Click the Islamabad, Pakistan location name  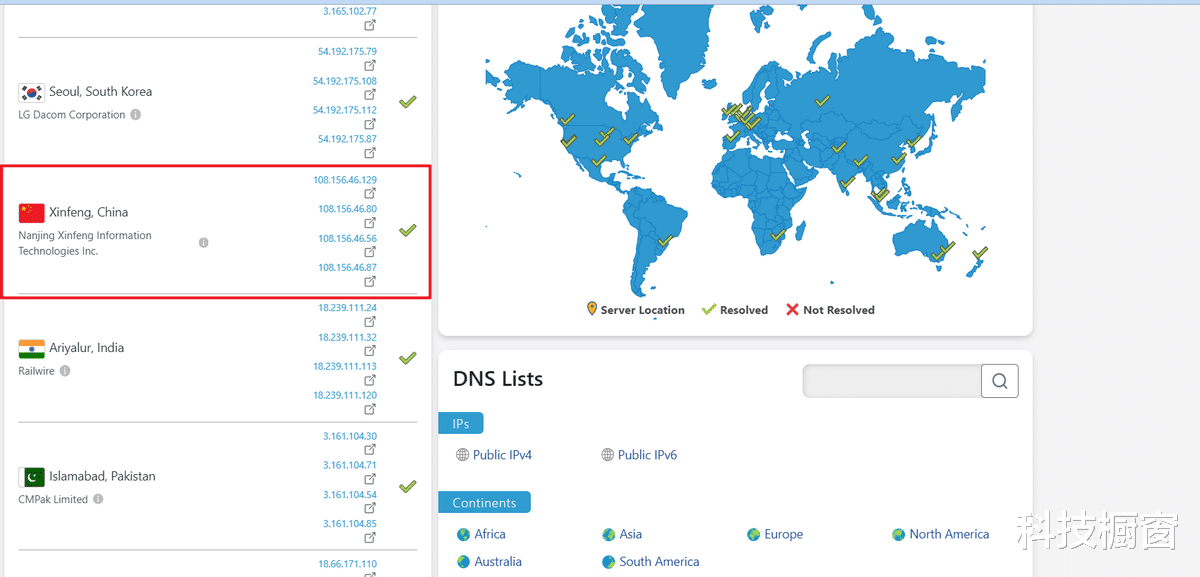[x=103, y=476]
